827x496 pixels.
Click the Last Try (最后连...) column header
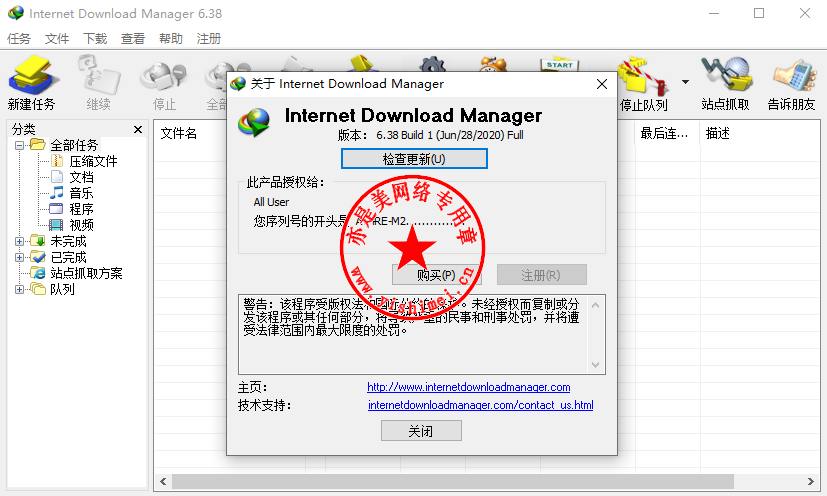pyautogui.click(x=664, y=133)
